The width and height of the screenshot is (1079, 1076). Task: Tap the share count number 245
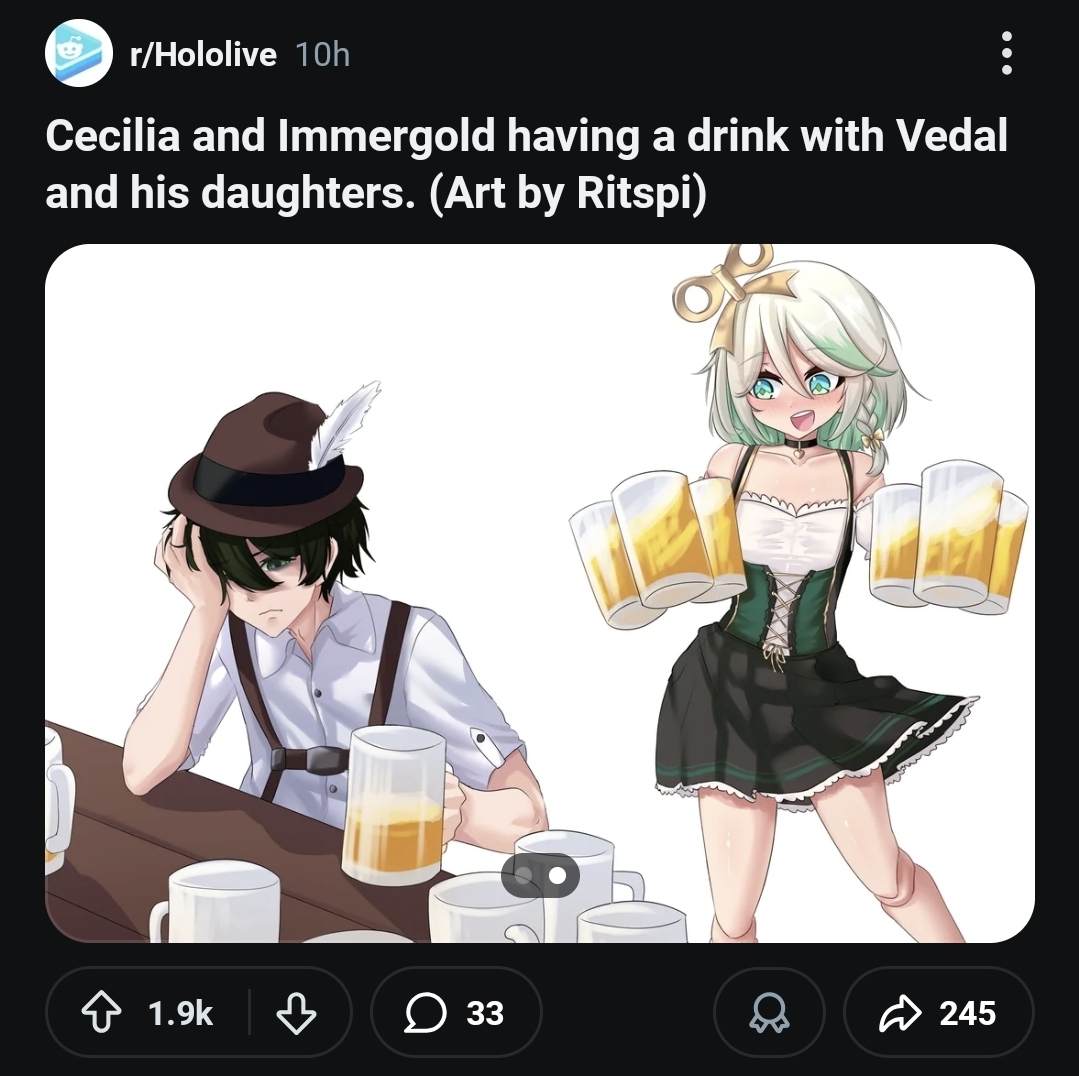pos(968,1013)
